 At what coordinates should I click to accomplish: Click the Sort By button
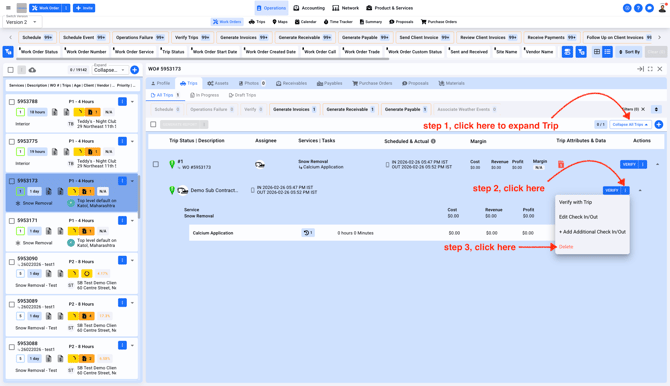pyautogui.click(x=629, y=52)
